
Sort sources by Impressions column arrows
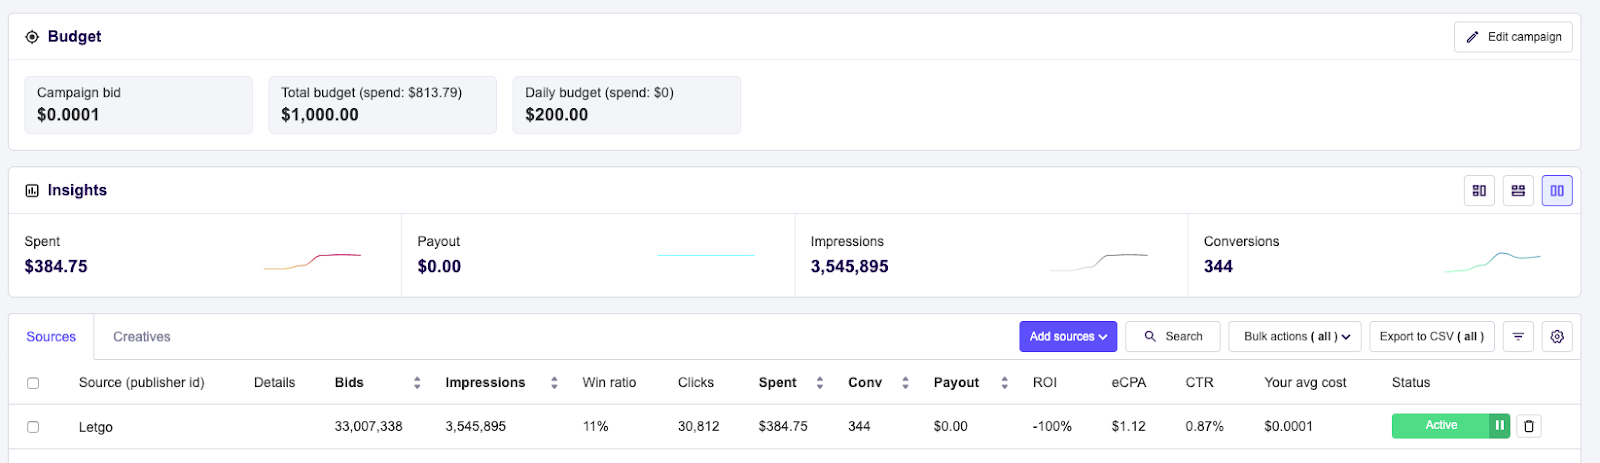(x=554, y=383)
